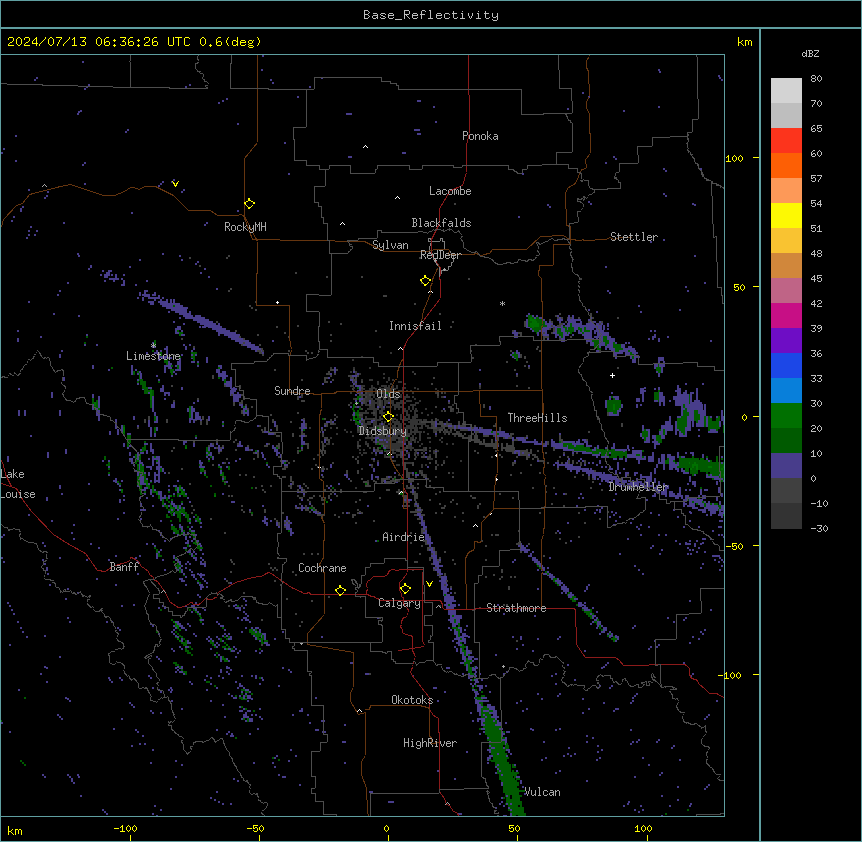Click the Airdrie city label
This screenshot has width=862, height=842.
pyautogui.click(x=404, y=537)
